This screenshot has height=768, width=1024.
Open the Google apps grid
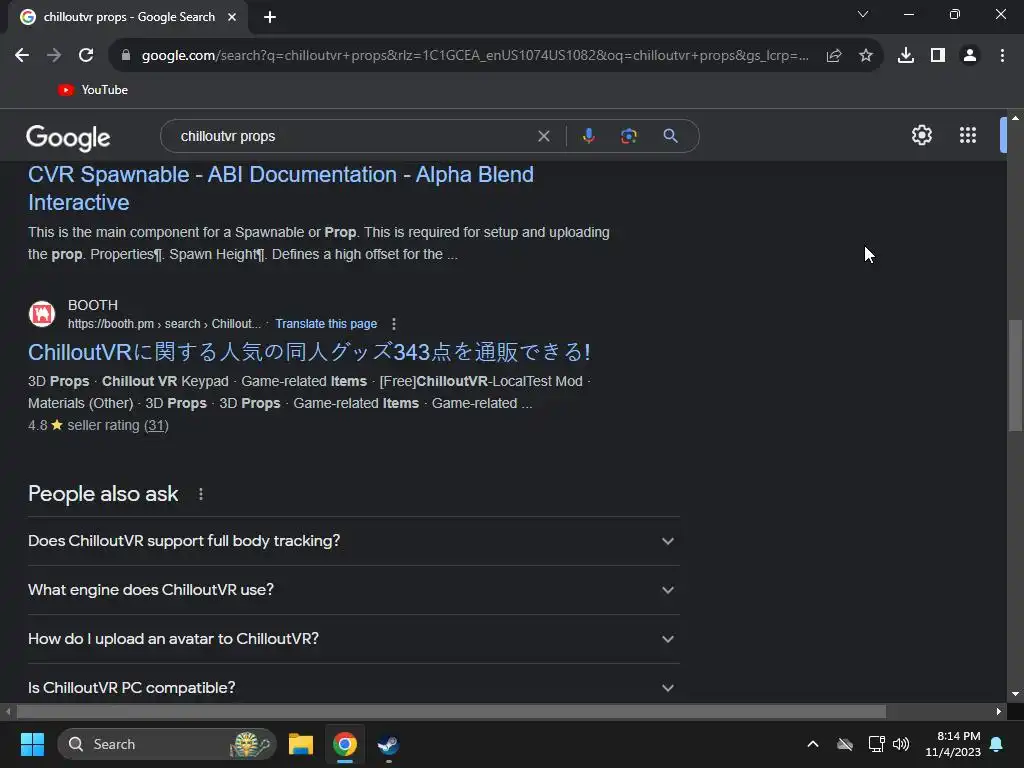968,135
